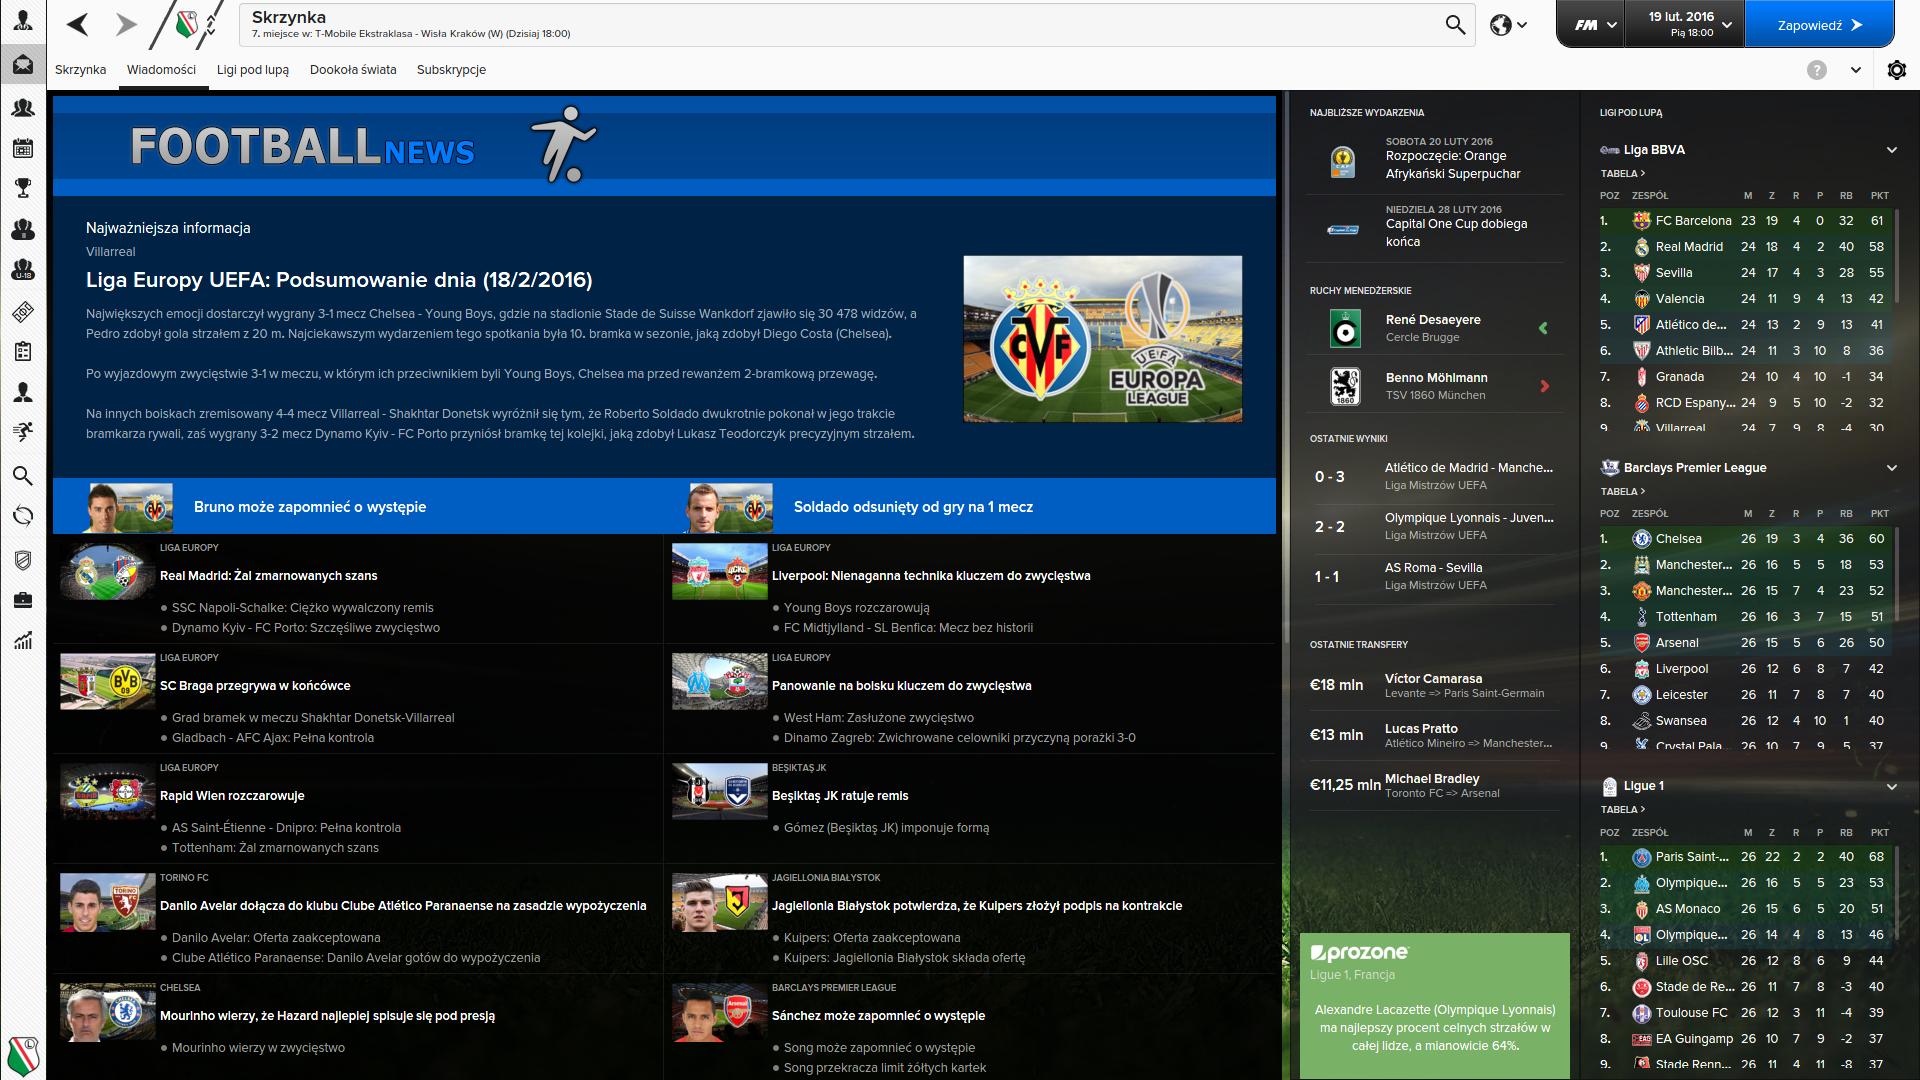
Task: Open the staff person icon in sidebar
Action: pos(23,393)
